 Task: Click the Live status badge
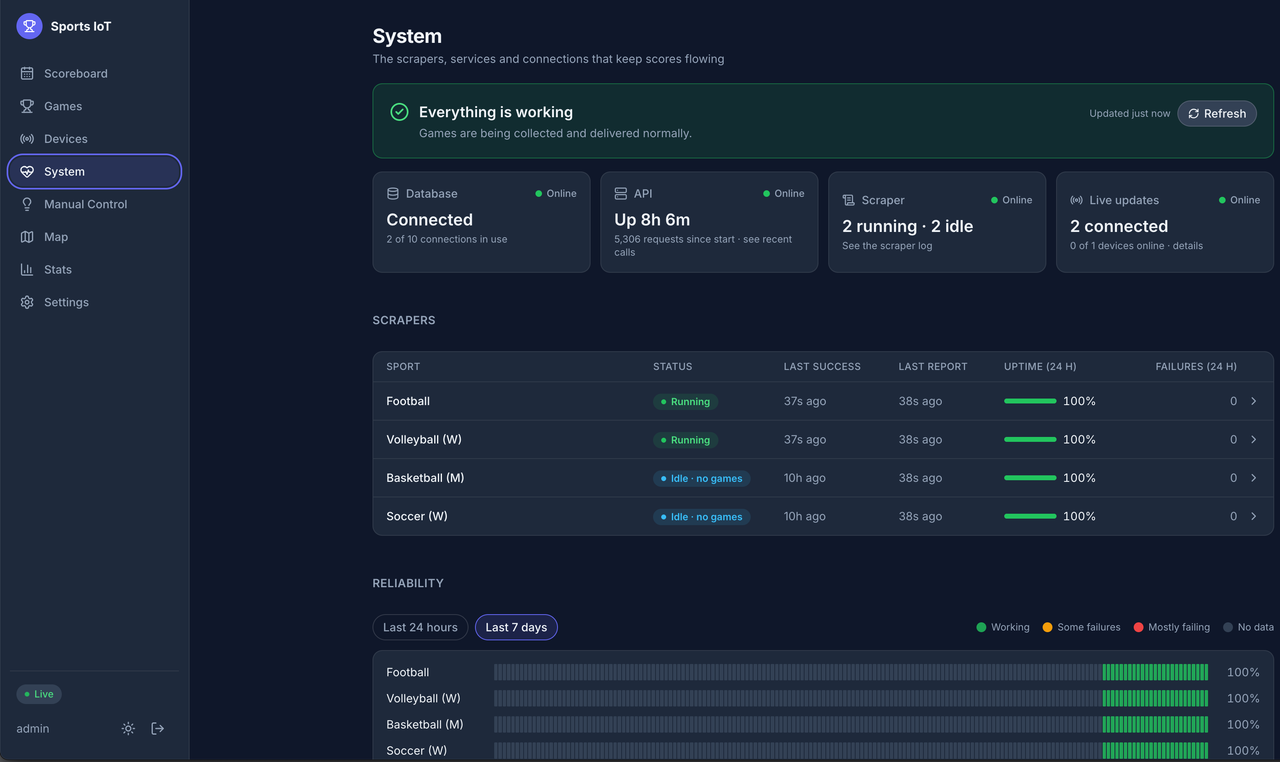coord(39,694)
